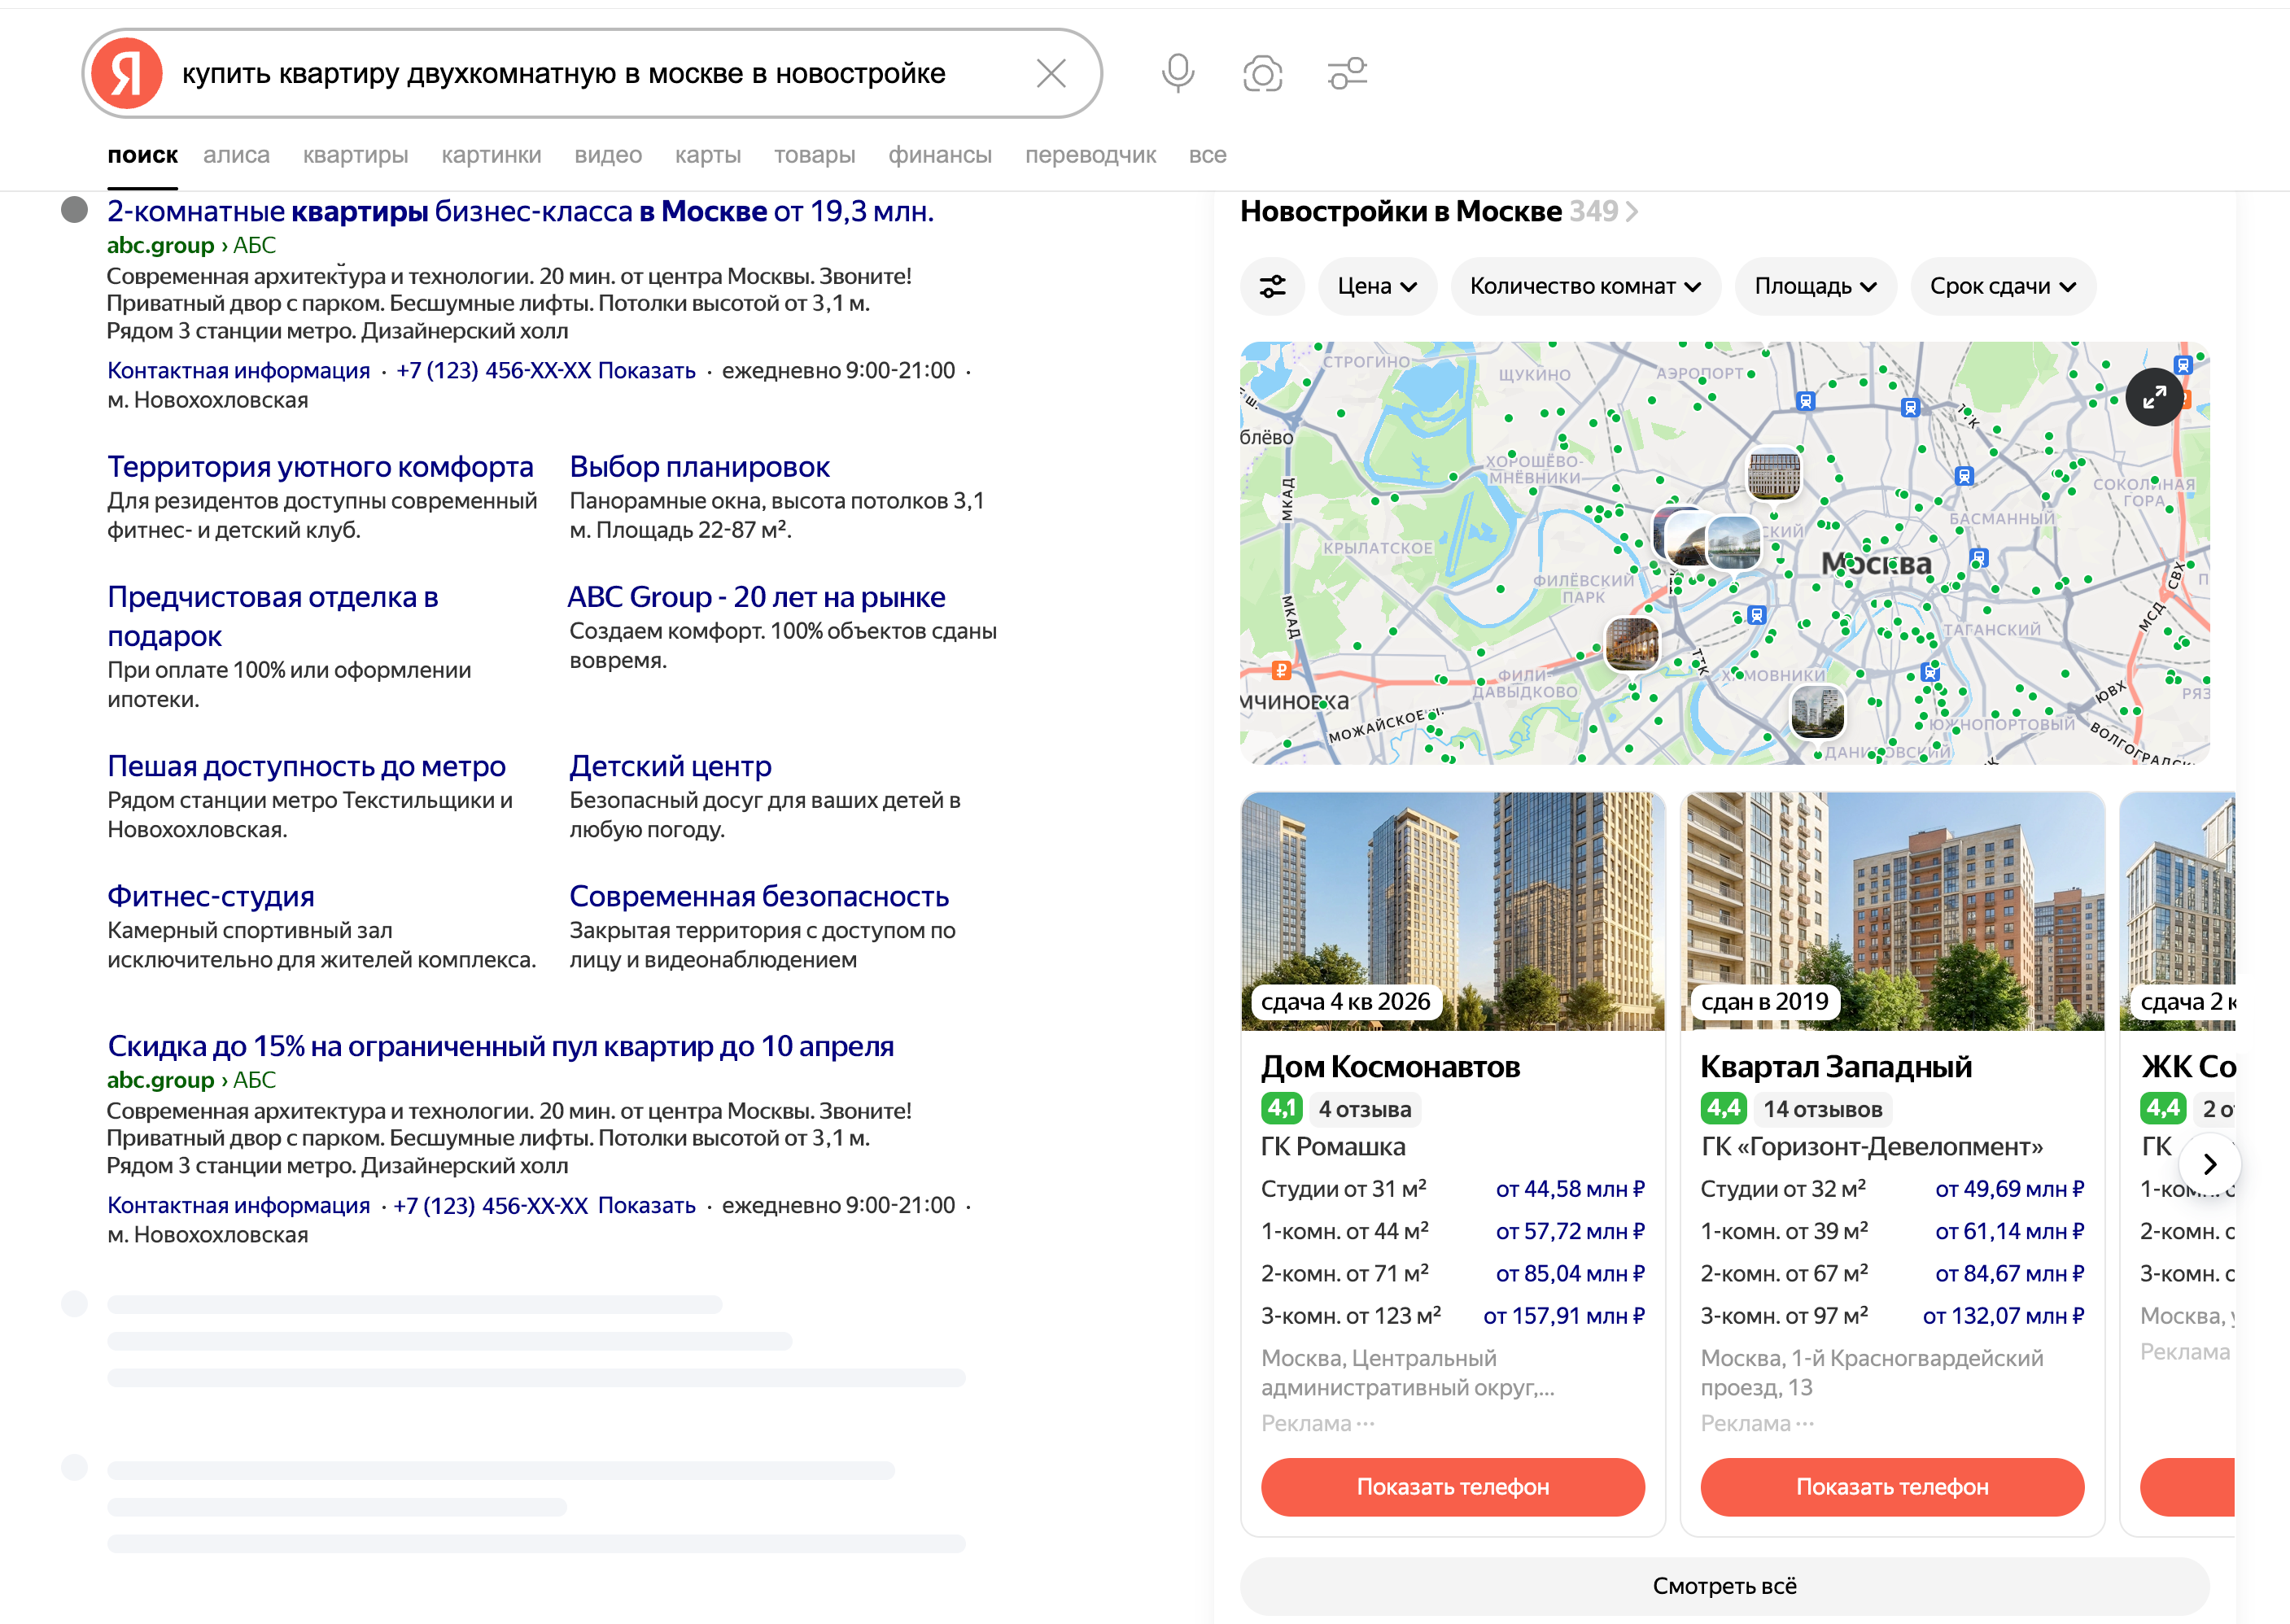Open ABC Group - 20 лет на рынке link

coord(756,597)
